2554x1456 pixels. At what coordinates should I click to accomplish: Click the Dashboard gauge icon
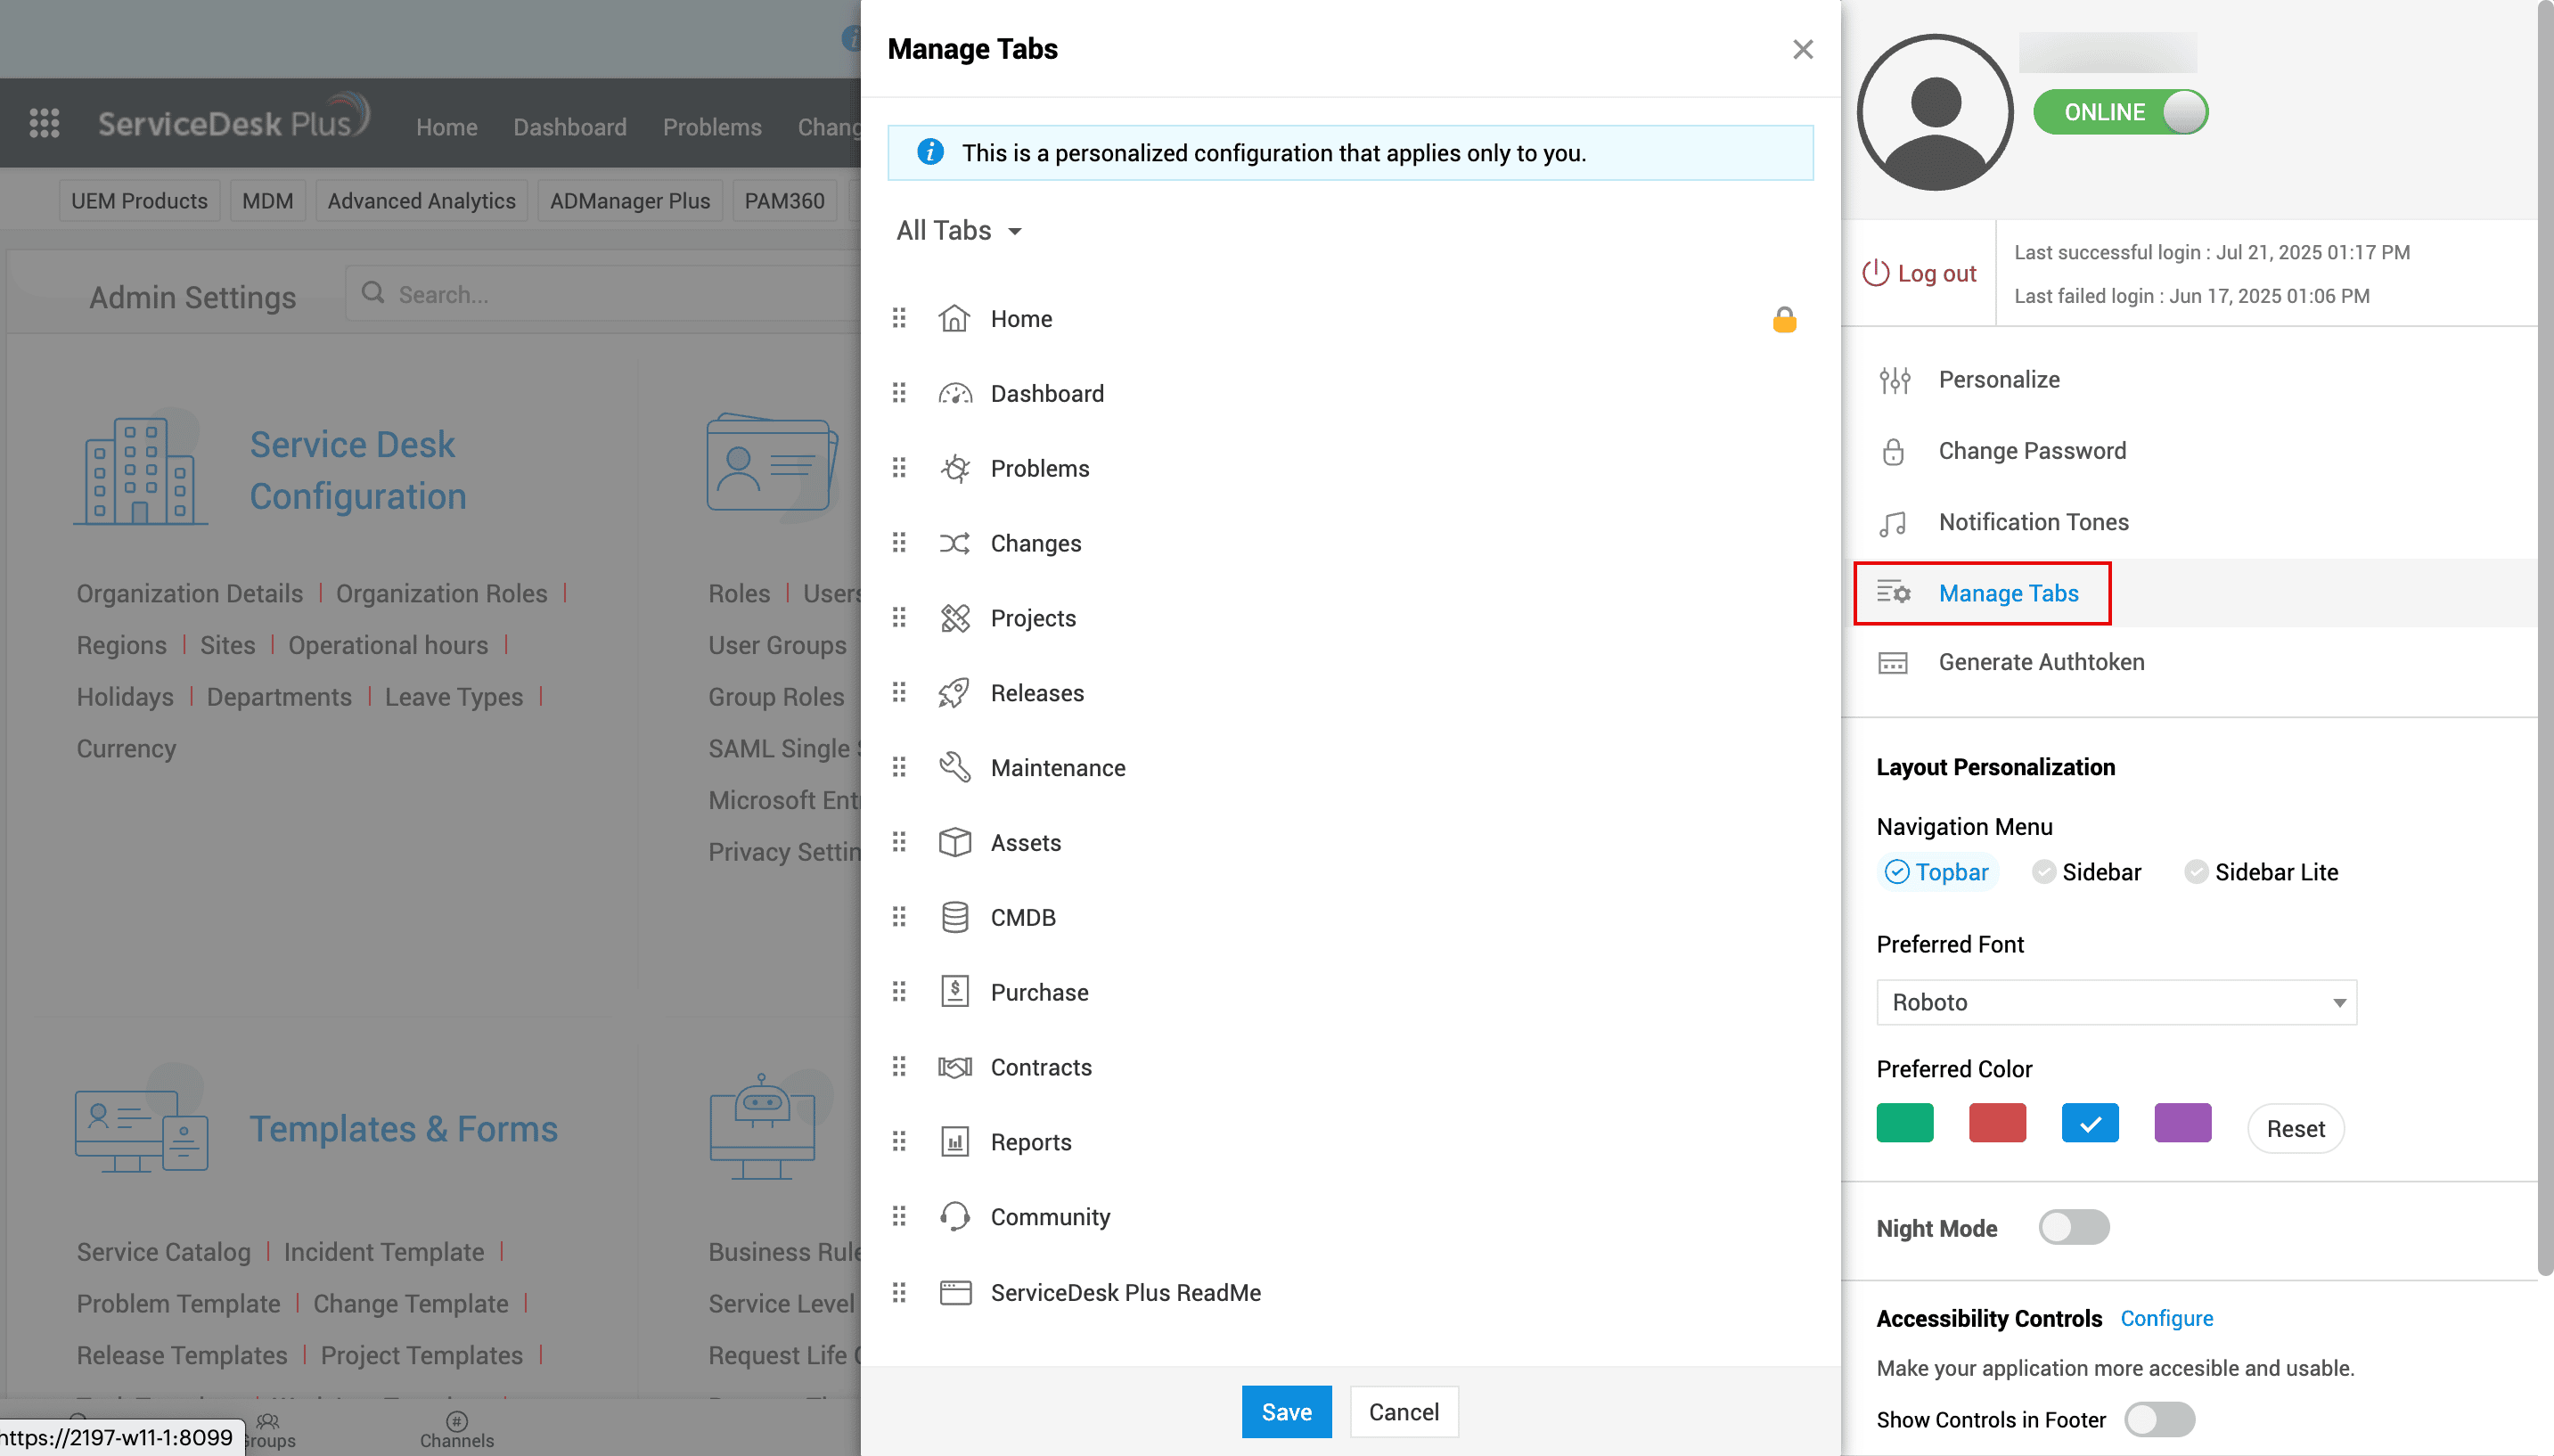955,394
